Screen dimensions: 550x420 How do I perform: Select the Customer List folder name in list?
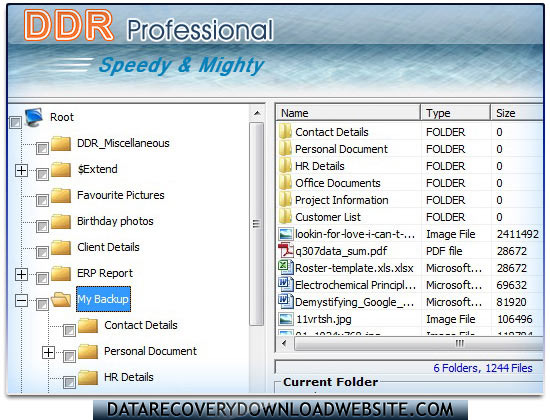[x=328, y=217]
